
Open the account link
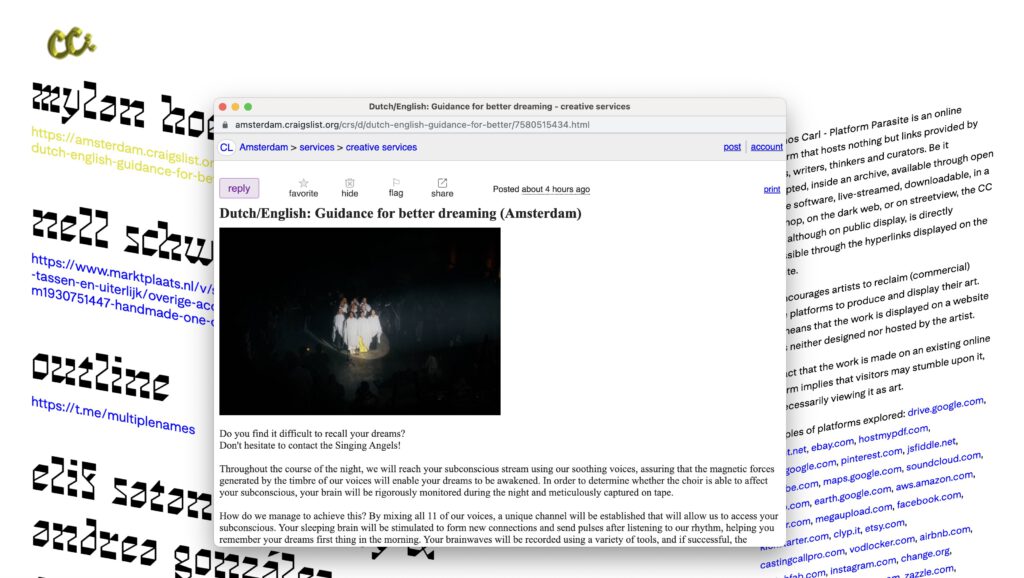point(767,147)
